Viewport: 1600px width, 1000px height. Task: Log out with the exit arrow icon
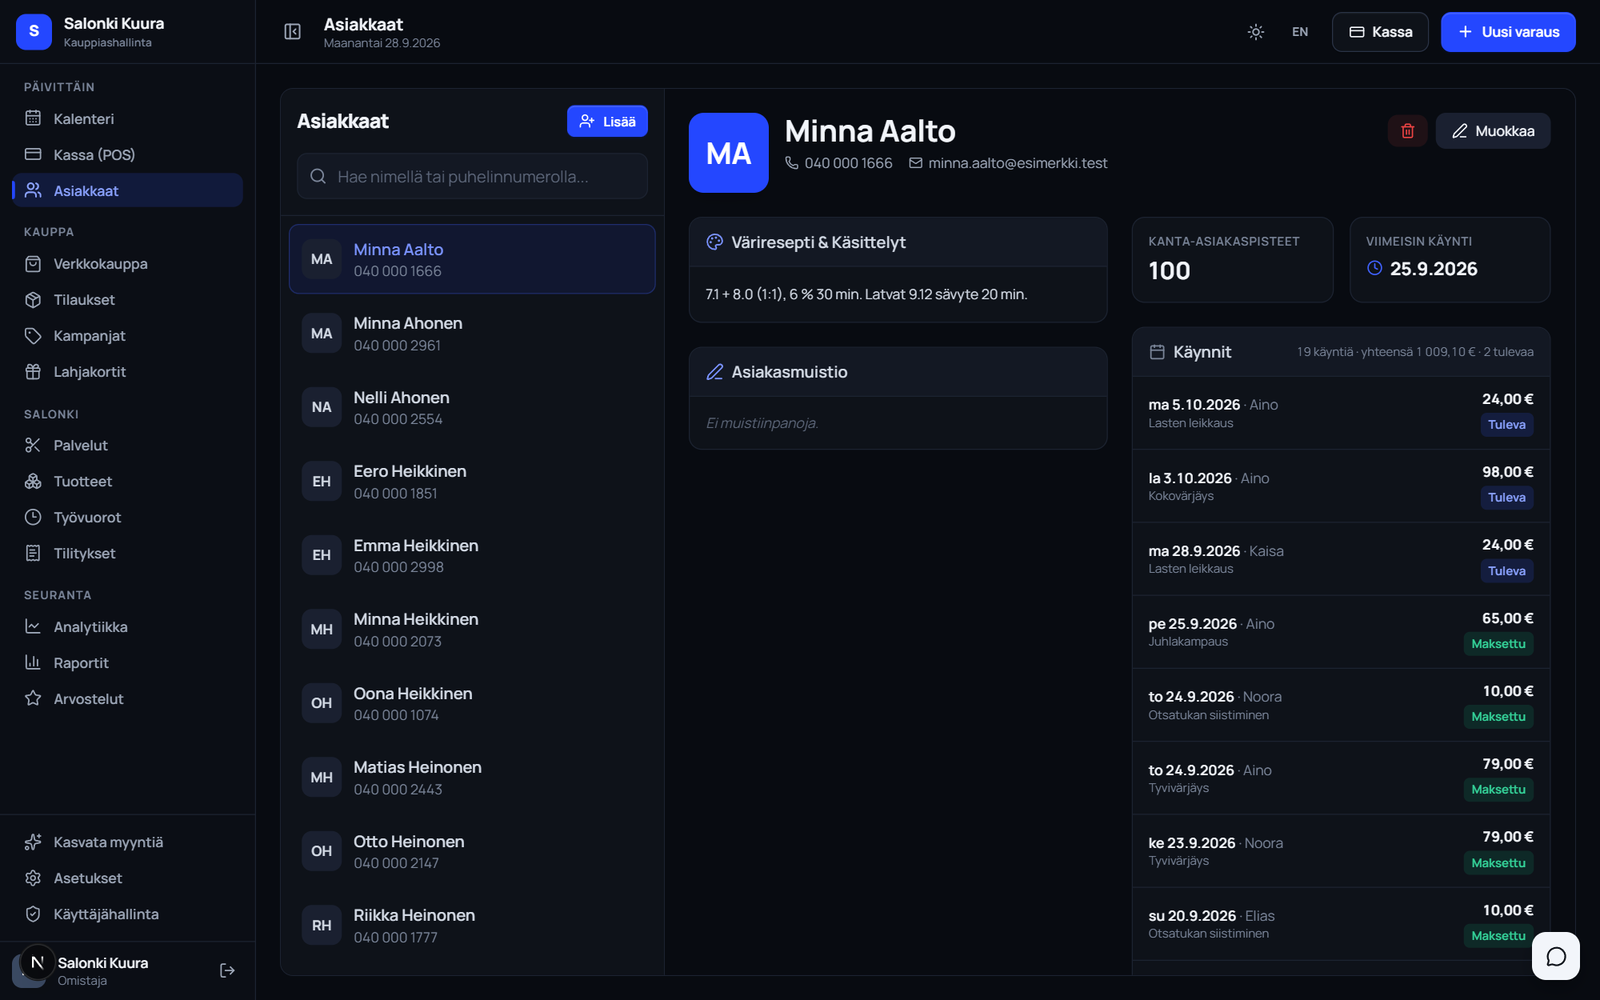tap(227, 970)
